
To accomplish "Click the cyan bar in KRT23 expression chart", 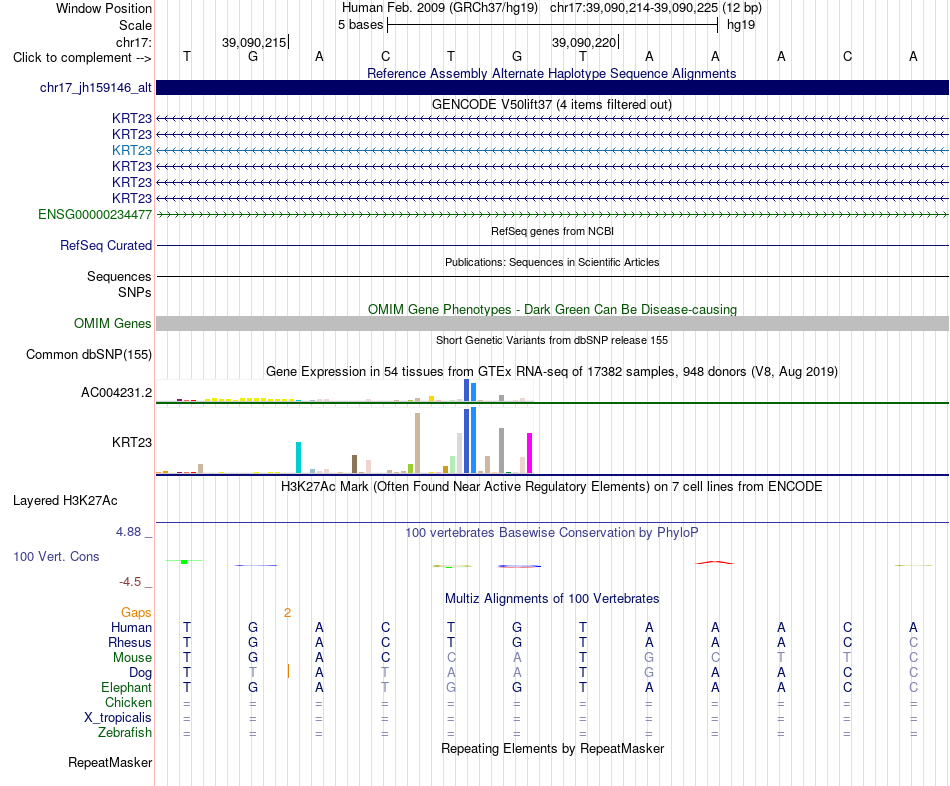I will (298, 458).
